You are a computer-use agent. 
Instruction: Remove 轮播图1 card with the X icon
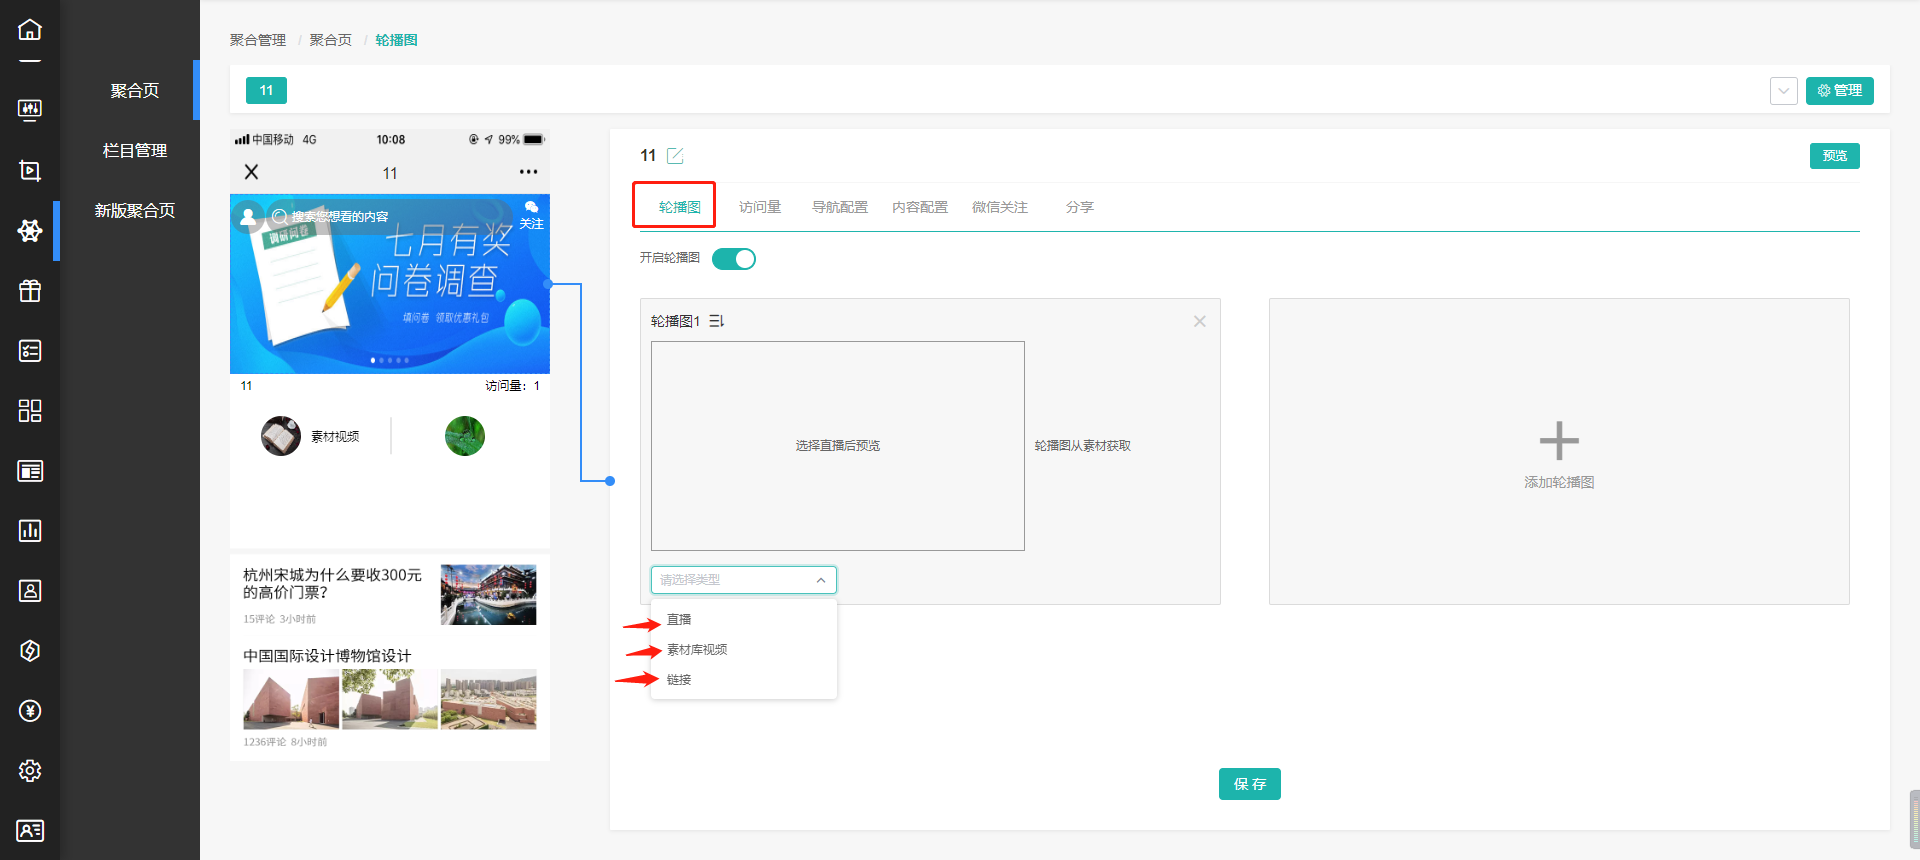1200,321
